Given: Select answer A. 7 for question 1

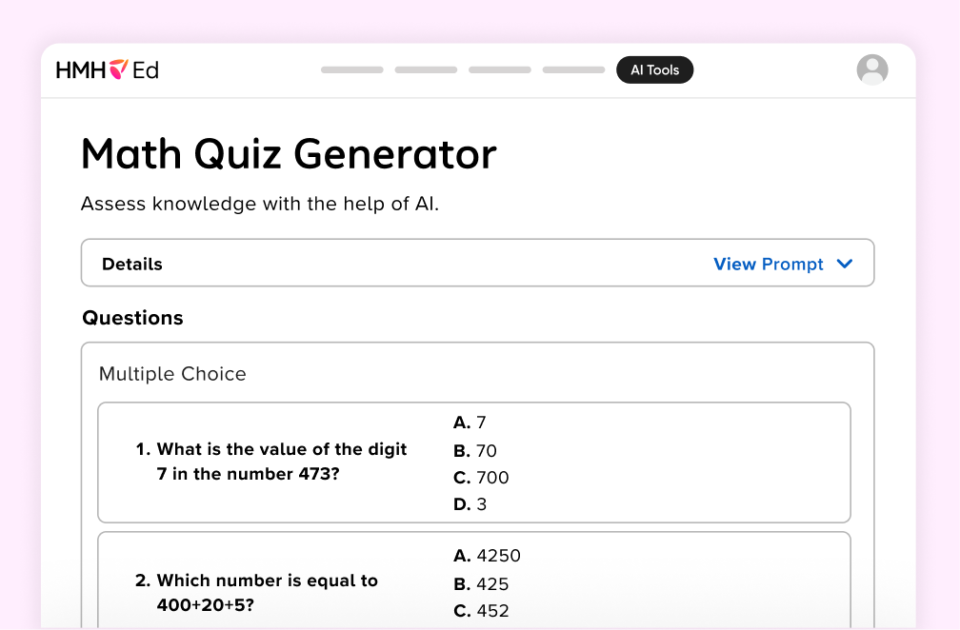Looking at the screenshot, I should tap(471, 422).
